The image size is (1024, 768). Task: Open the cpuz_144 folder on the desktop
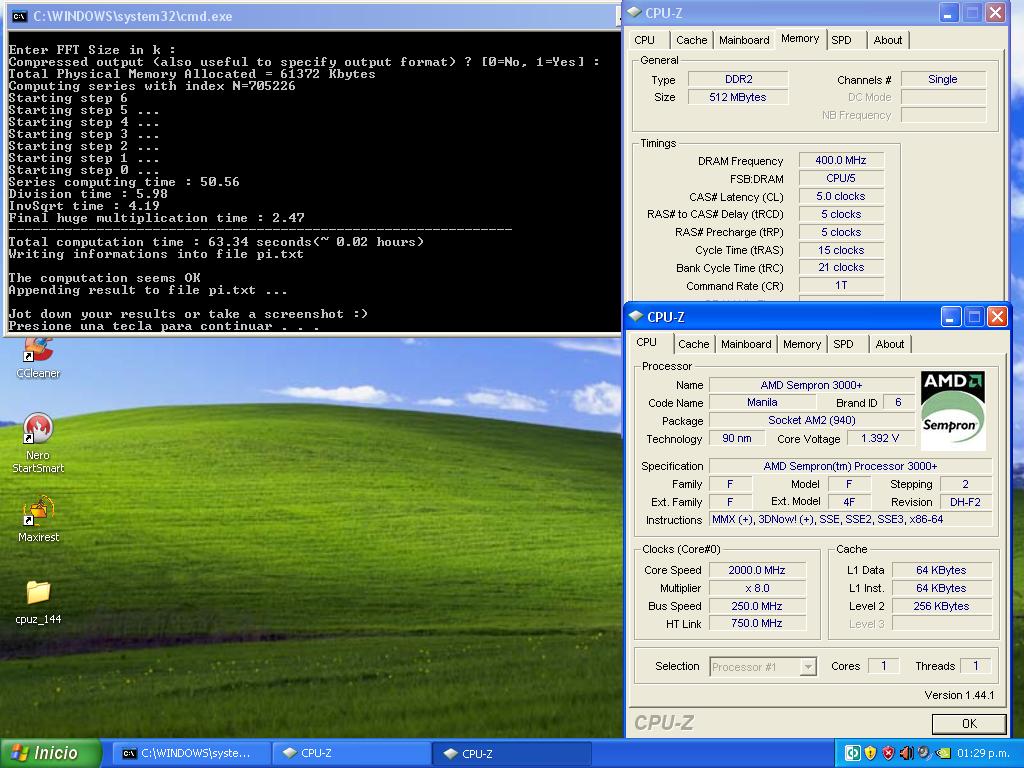coord(38,601)
